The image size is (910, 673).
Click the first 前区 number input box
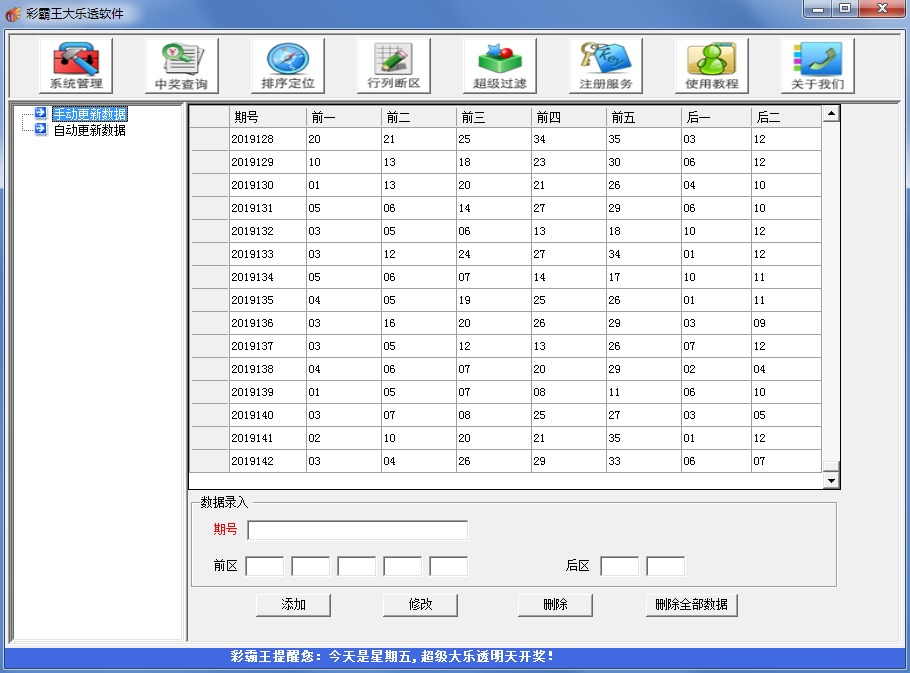[x=265, y=565]
